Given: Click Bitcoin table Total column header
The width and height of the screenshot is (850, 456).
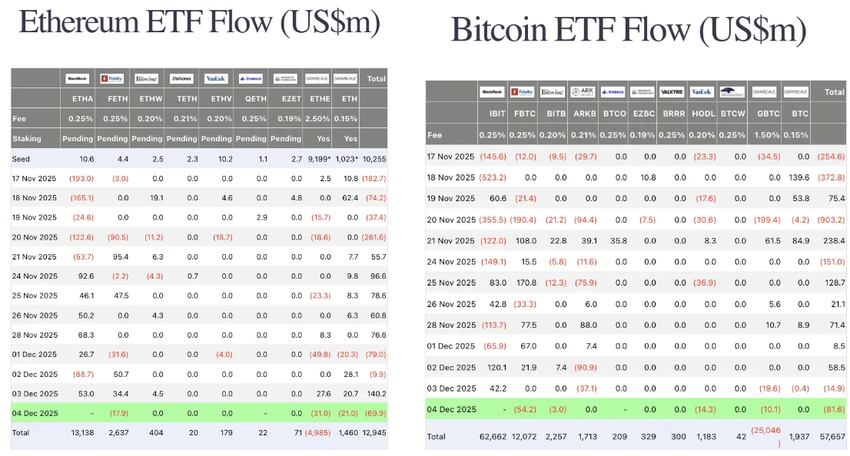Looking at the screenshot, I should click(x=833, y=92).
